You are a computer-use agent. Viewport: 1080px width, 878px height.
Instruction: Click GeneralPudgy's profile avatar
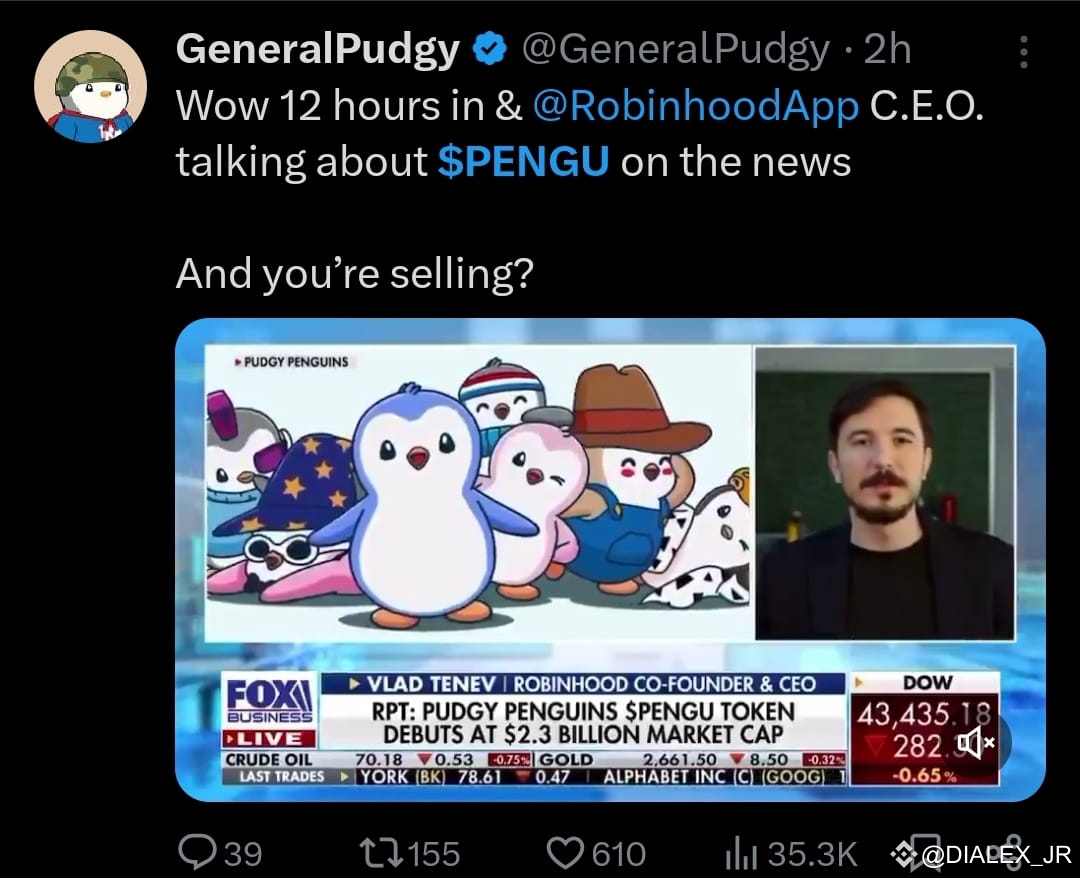(x=90, y=75)
